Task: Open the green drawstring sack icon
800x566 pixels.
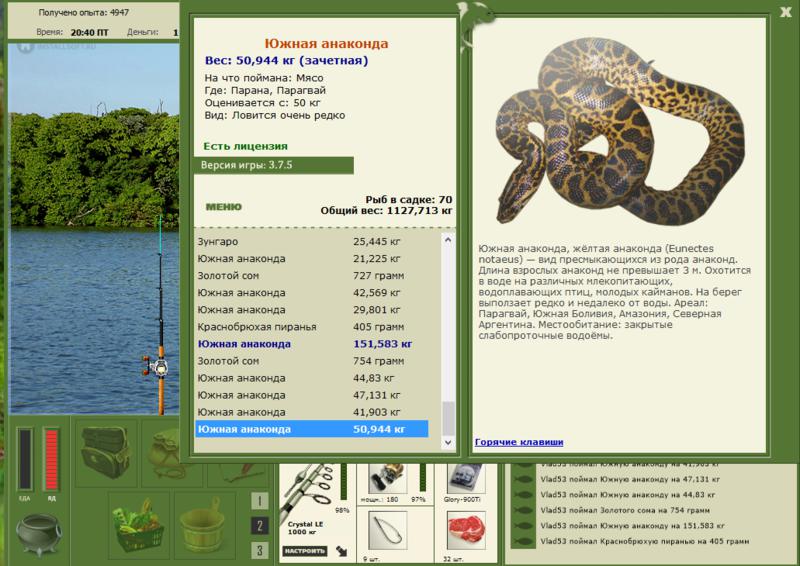Action: click(166, 454)
